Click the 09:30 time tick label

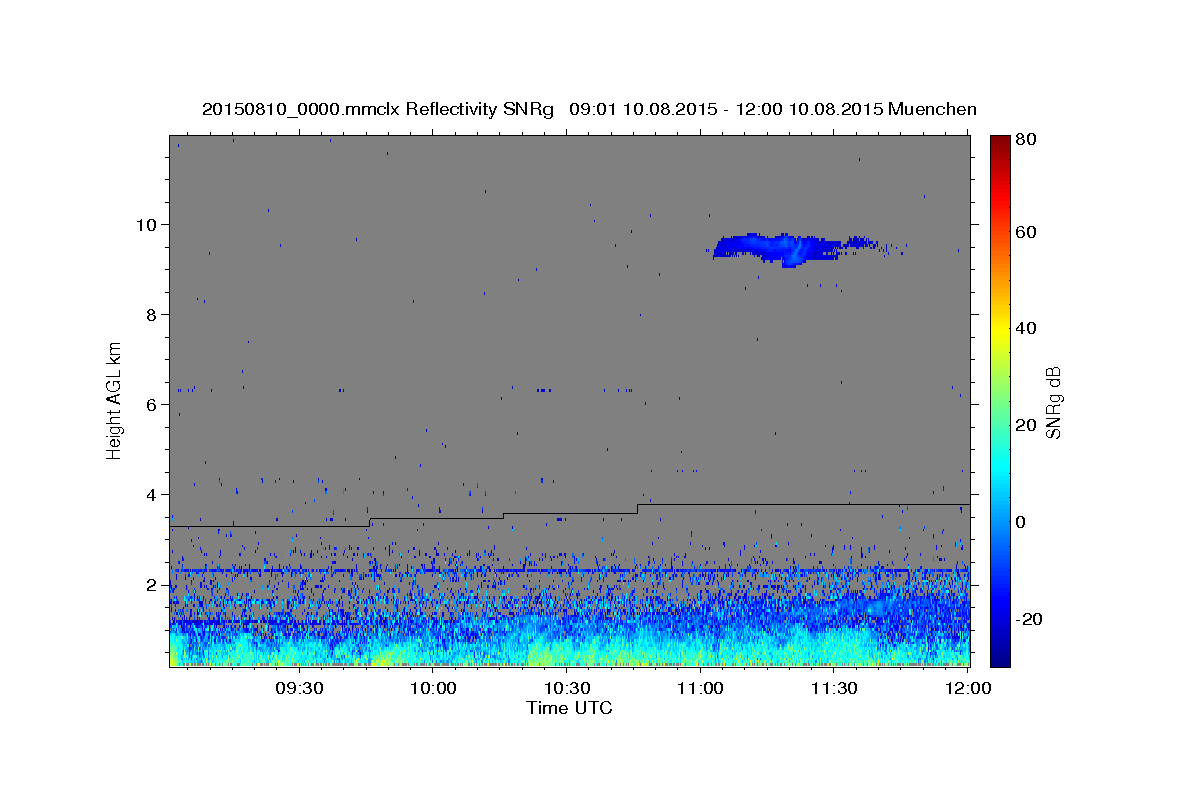coord(299,689)
